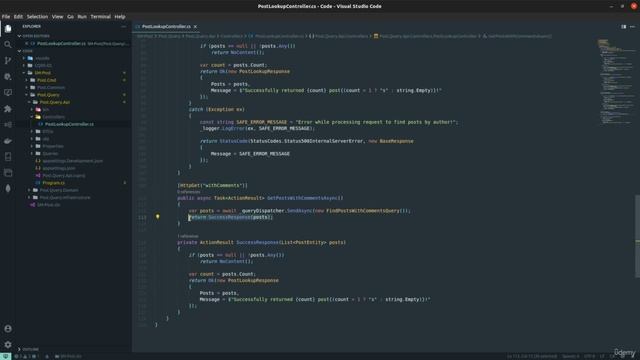Open the File menu
This screenshot has height=360, width=640.
[6, 17]
